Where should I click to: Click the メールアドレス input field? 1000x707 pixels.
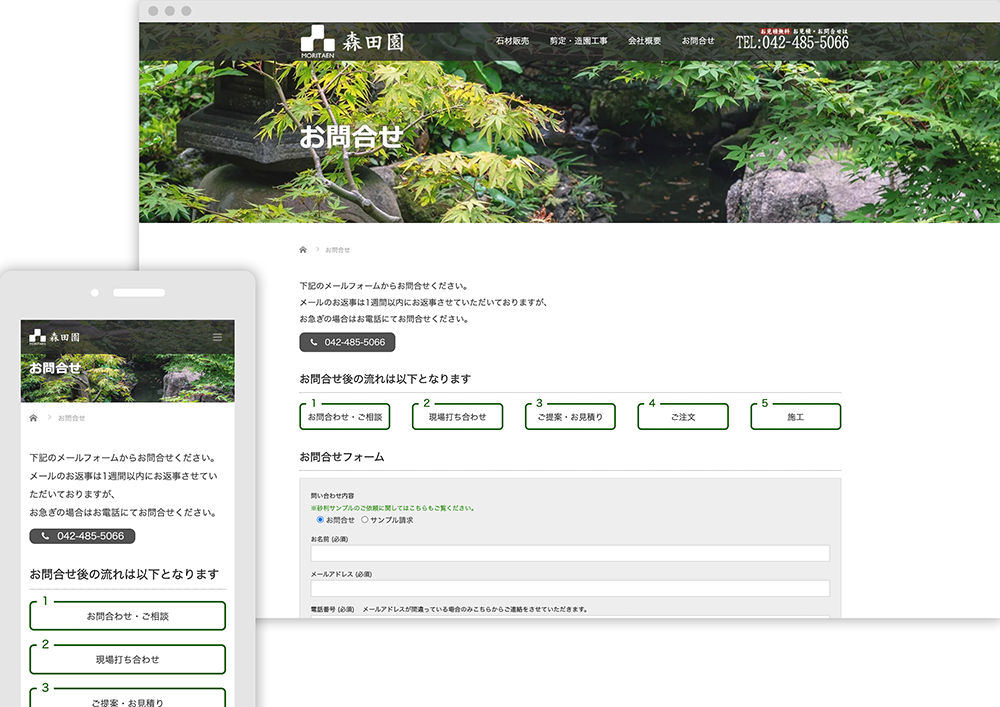pos(570,588)
